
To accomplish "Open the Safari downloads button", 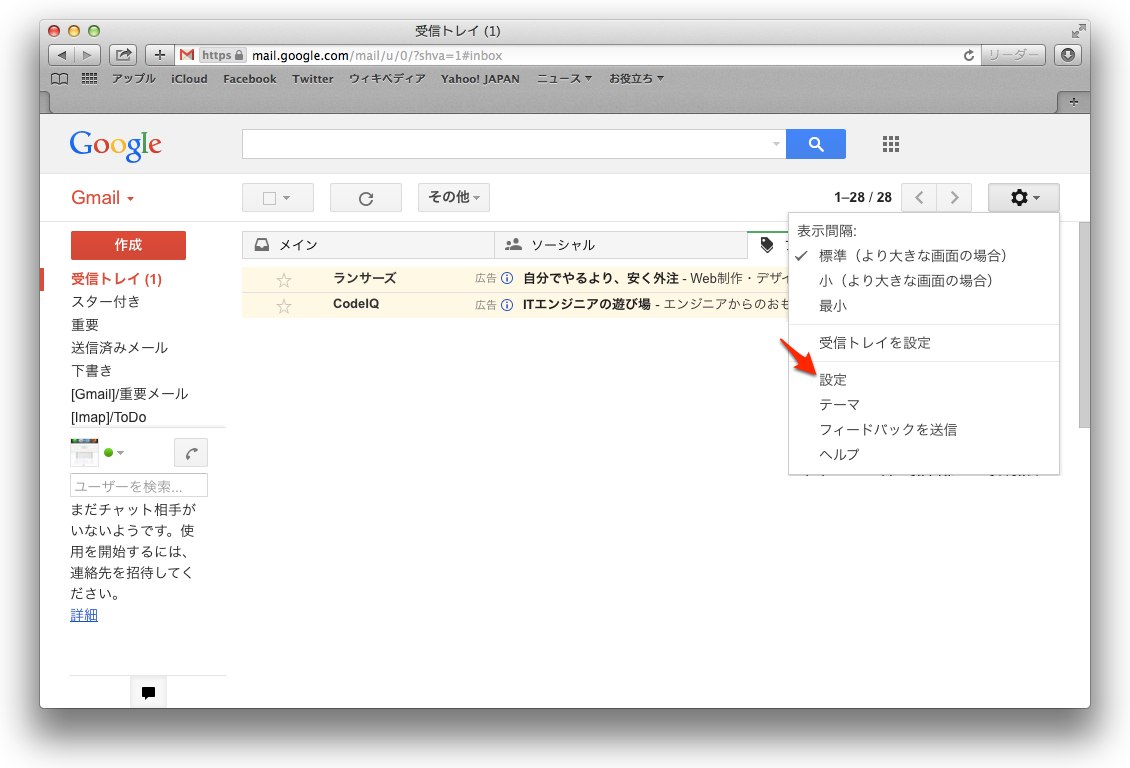I will (1068, 55).
